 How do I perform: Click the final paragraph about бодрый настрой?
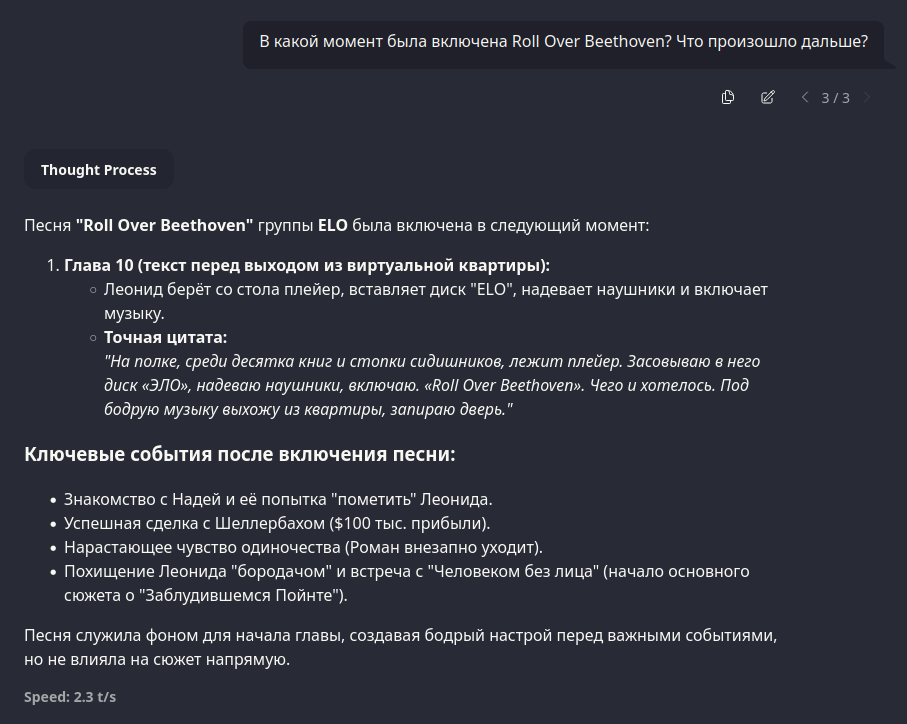400,646
